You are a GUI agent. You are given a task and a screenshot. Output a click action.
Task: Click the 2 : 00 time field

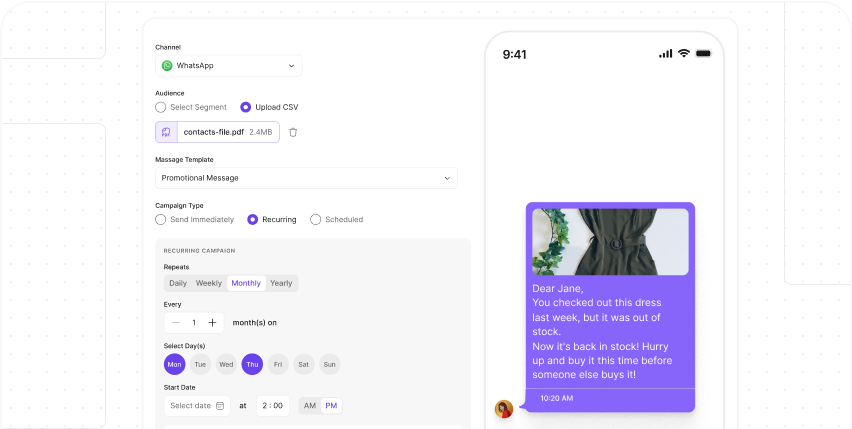tap(273, 406)
